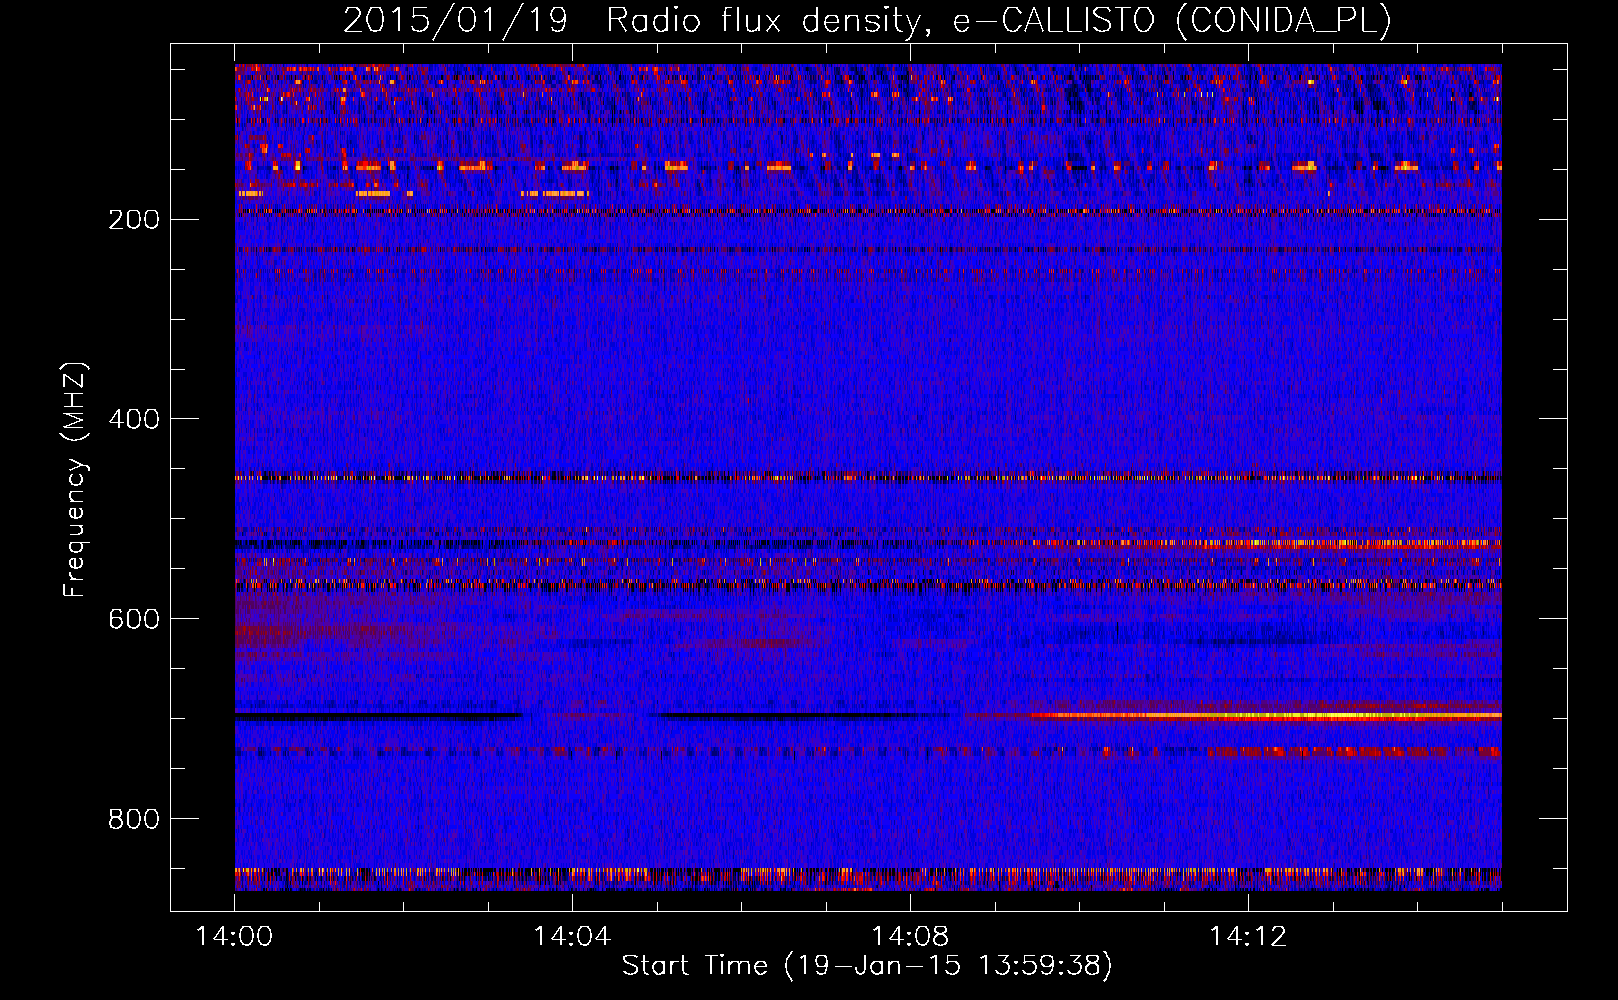
Task: Click the date "2015/01/19" in the title
Action: (x=455, y=20)
